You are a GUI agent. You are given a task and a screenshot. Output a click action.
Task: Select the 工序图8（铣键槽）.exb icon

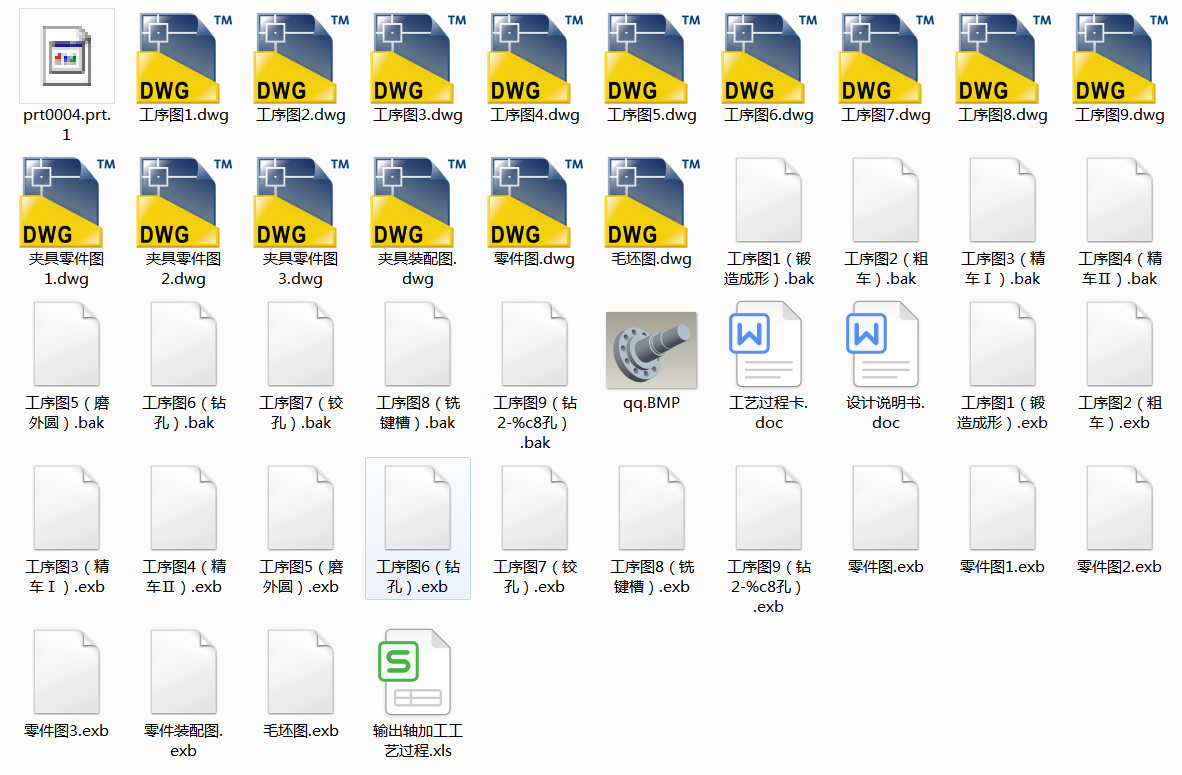click(x=652, y=507)
